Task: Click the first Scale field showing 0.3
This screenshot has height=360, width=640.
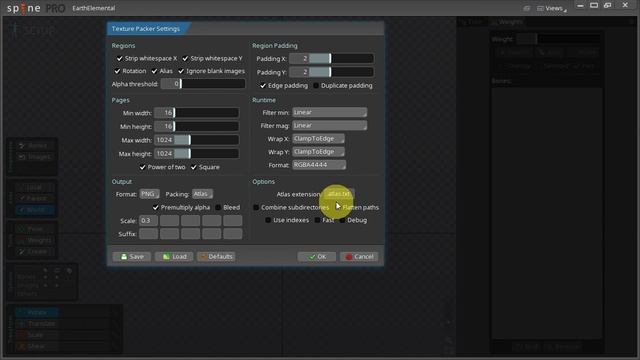Action: 149,221
